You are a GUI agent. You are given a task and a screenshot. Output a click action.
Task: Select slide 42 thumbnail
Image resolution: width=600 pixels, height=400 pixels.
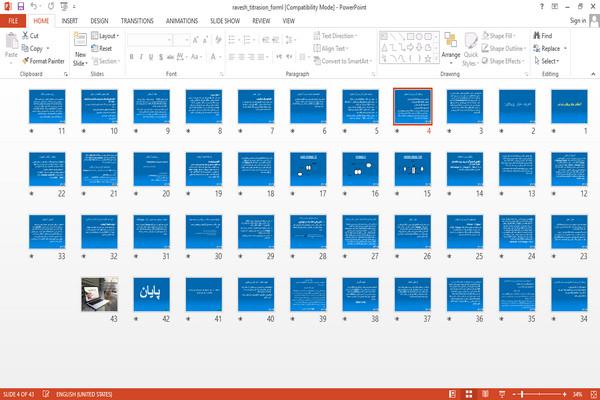pos(152,294)
